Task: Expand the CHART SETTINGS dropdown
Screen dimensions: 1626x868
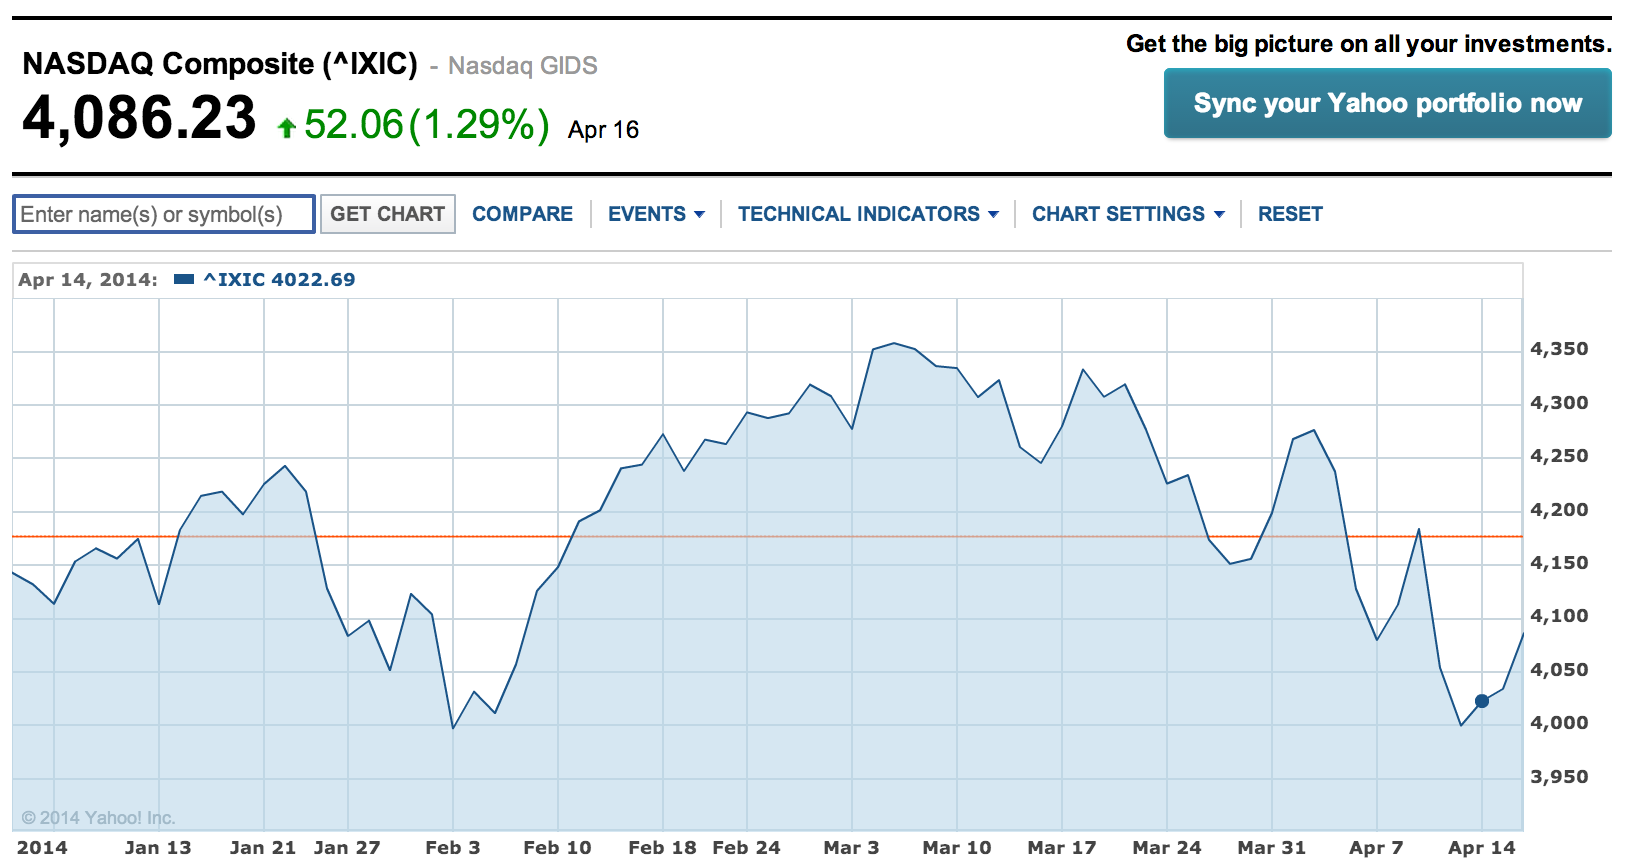Action: pyautogui.click(x=1127, y=214)
